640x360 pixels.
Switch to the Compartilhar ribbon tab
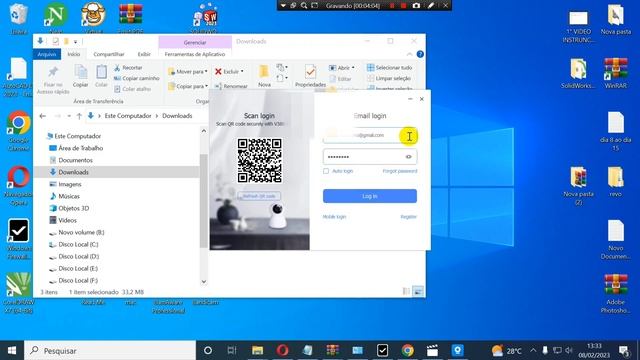[109, 54]
